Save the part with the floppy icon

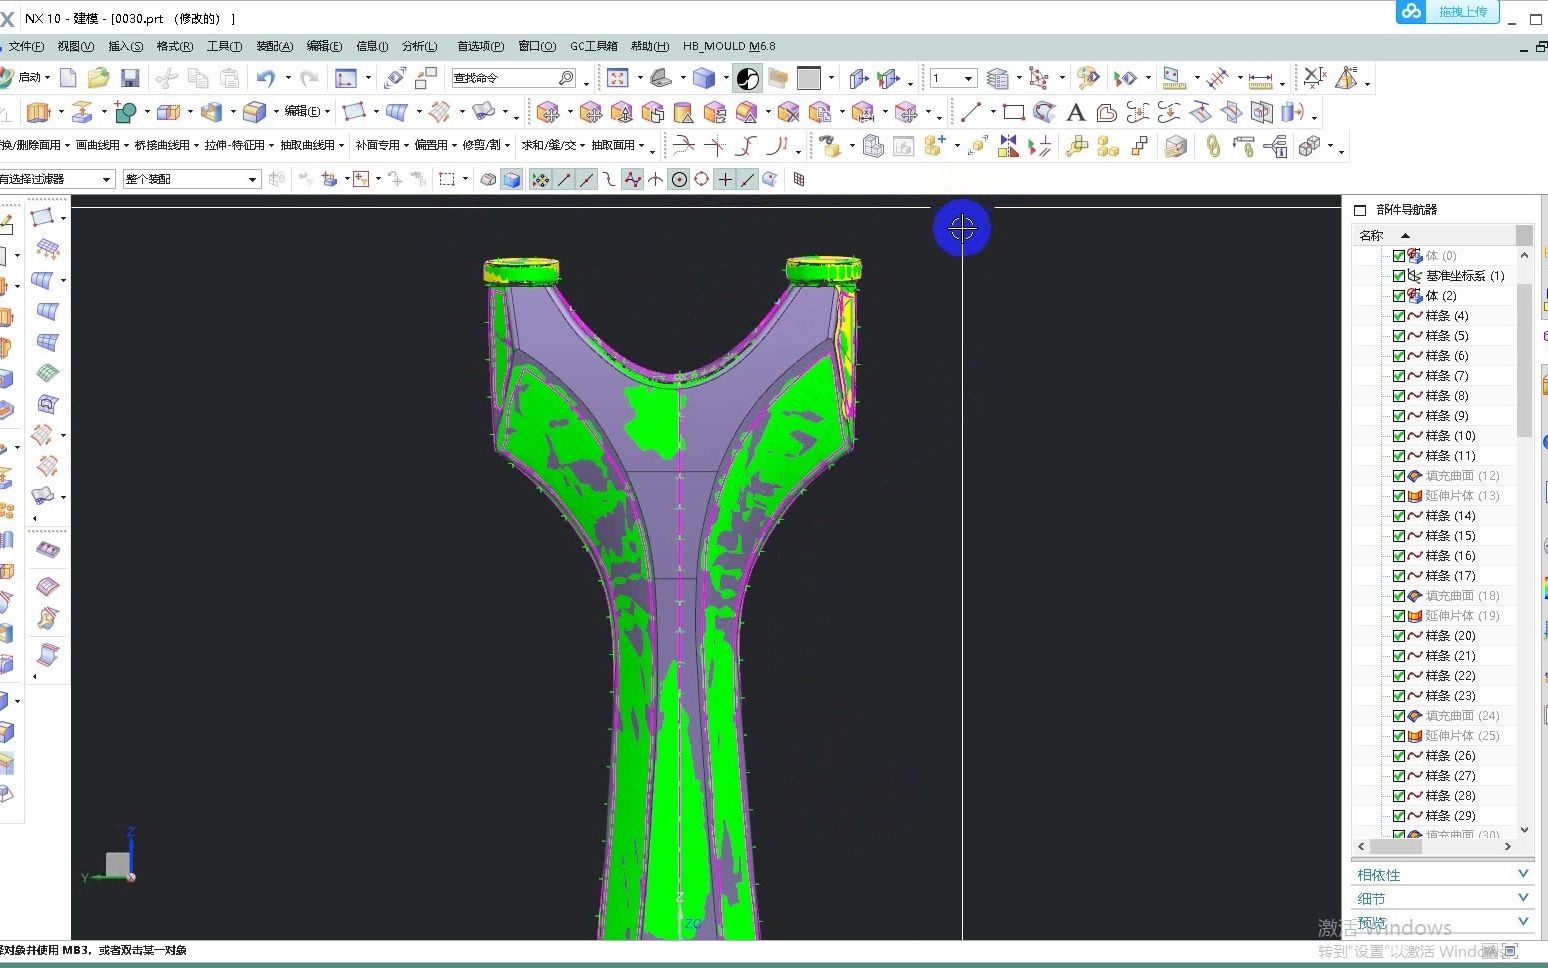129,78
